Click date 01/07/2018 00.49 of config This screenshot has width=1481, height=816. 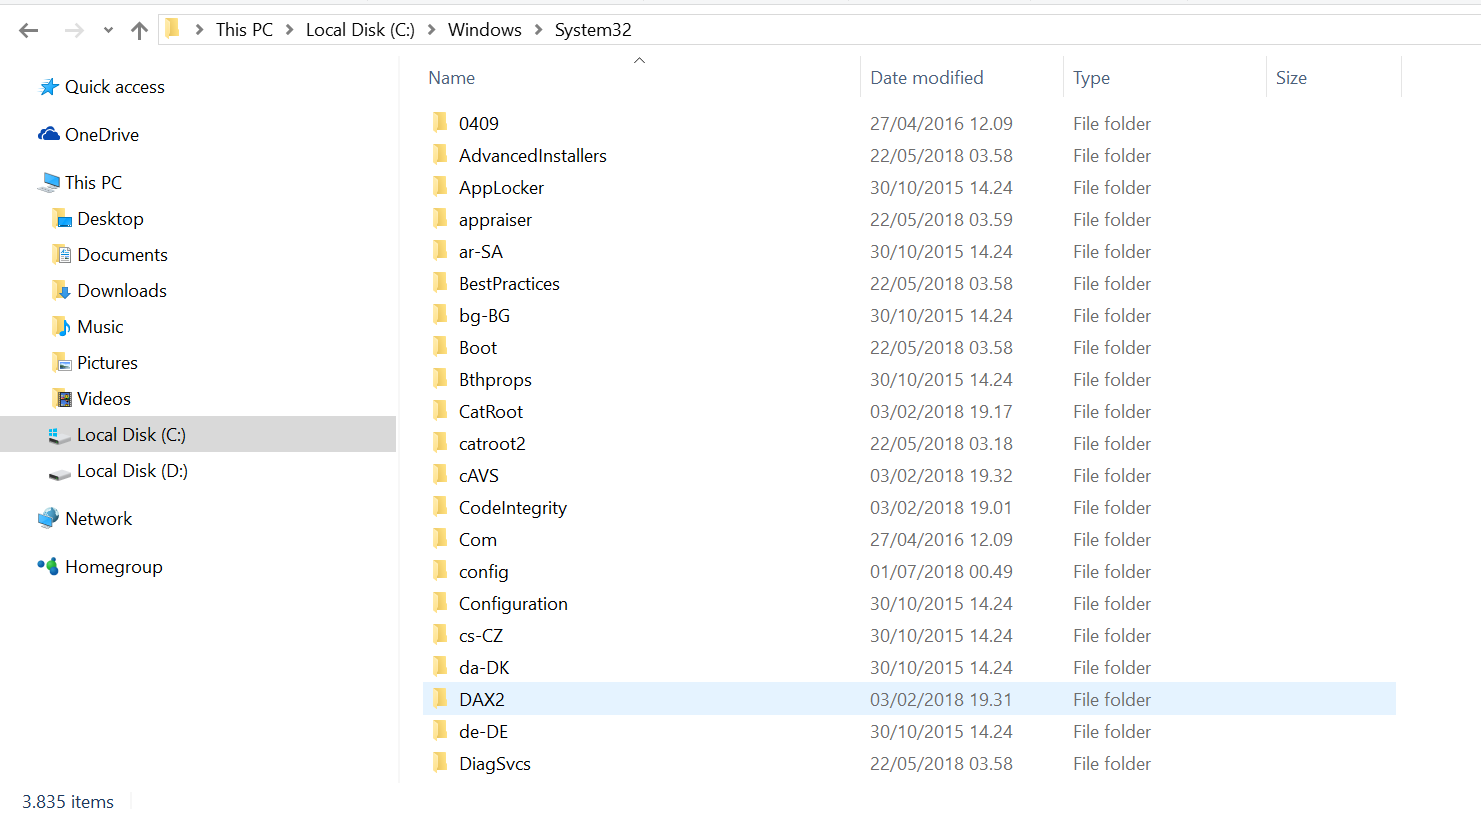941,572
